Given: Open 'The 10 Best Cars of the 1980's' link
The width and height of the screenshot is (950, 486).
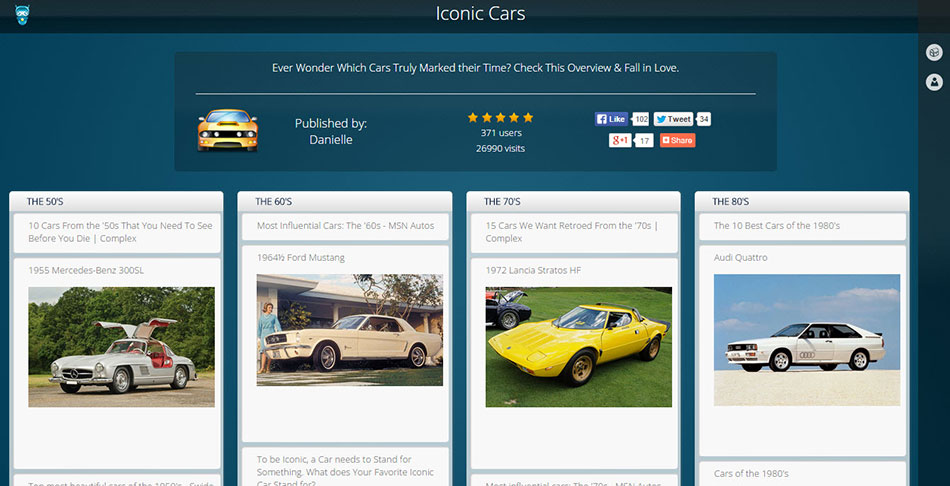Looking at the screenshot, I should (777, 225).
